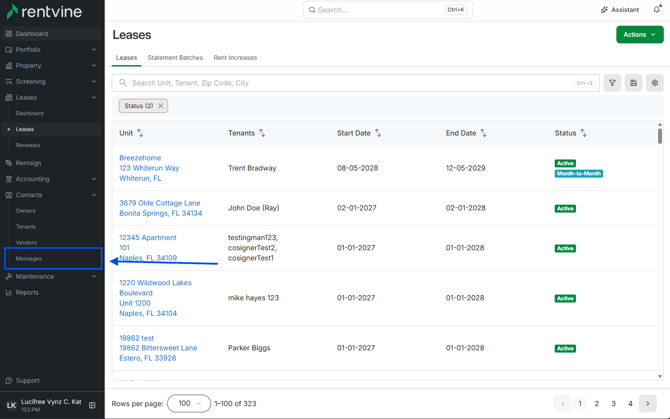Open the LK user avatar
The height and width of the screenshot is (419, 670).
[x=12, y=405]
